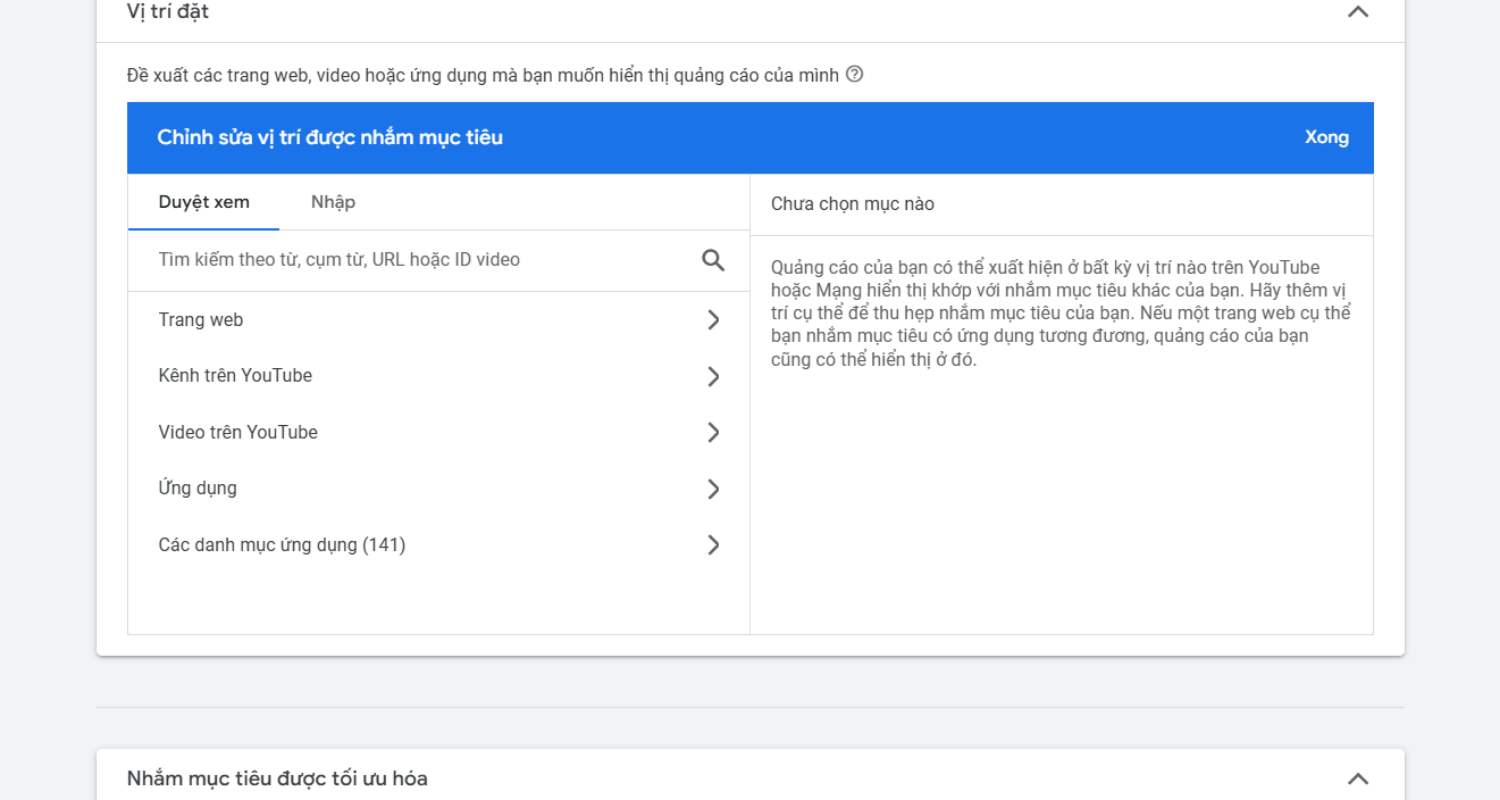Click the help icon beside placement description
Image resolution: width=1500 pixels, height=800 pixels.
coord(854,74)
